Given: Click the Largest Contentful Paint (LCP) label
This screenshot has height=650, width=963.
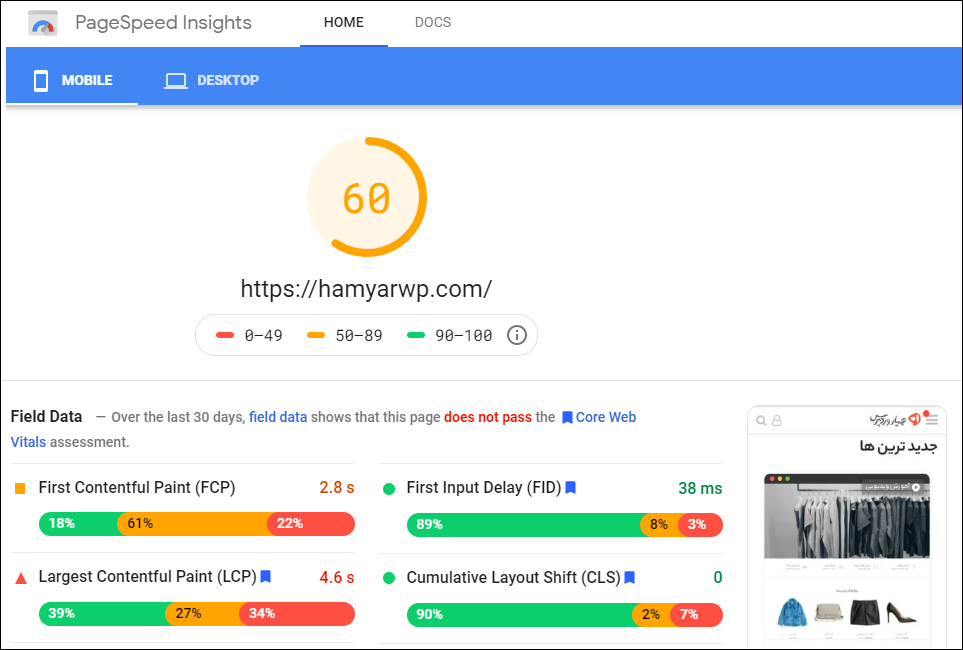Looking at the screenshot, I should pyautogui.click(x=147, y=577).
